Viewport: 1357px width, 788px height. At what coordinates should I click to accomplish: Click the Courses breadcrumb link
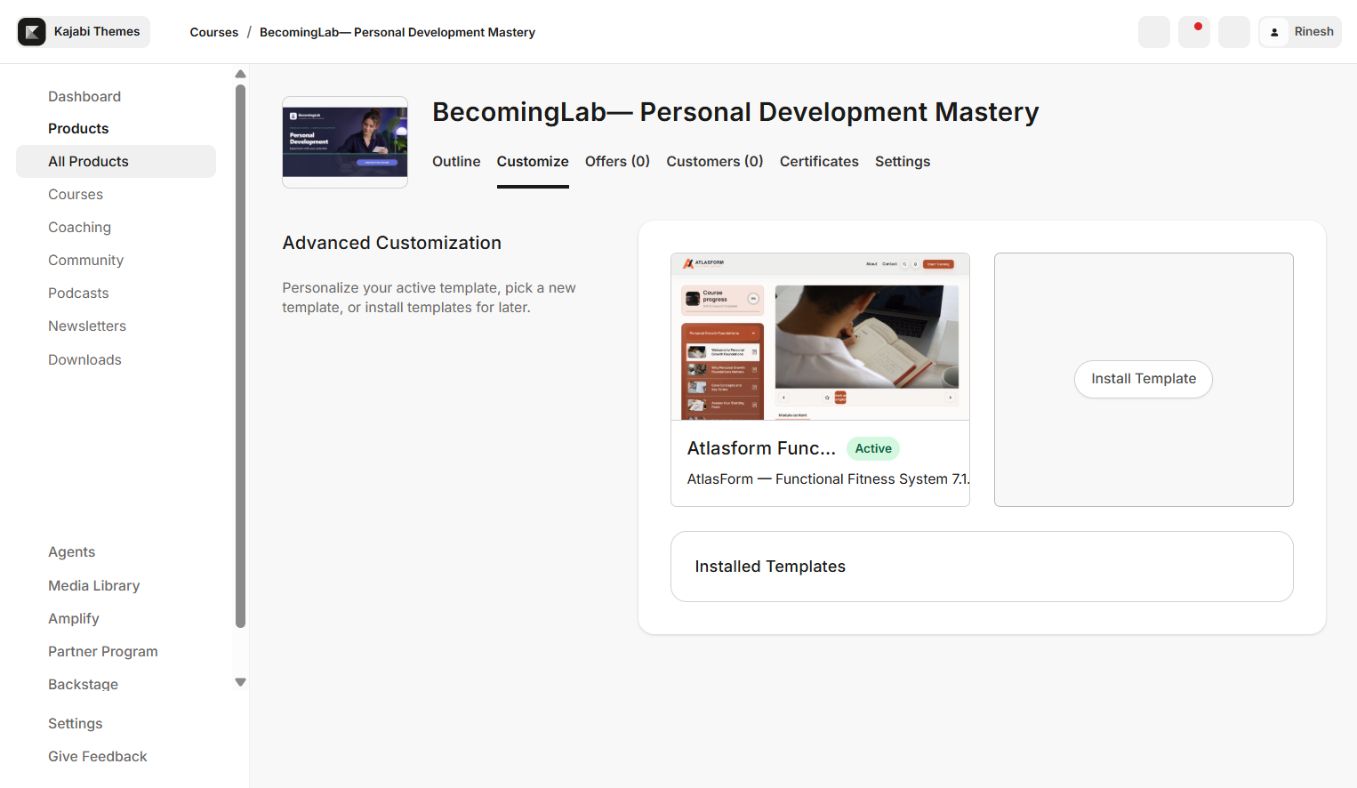pyautogui.click(x=214, y=32)
